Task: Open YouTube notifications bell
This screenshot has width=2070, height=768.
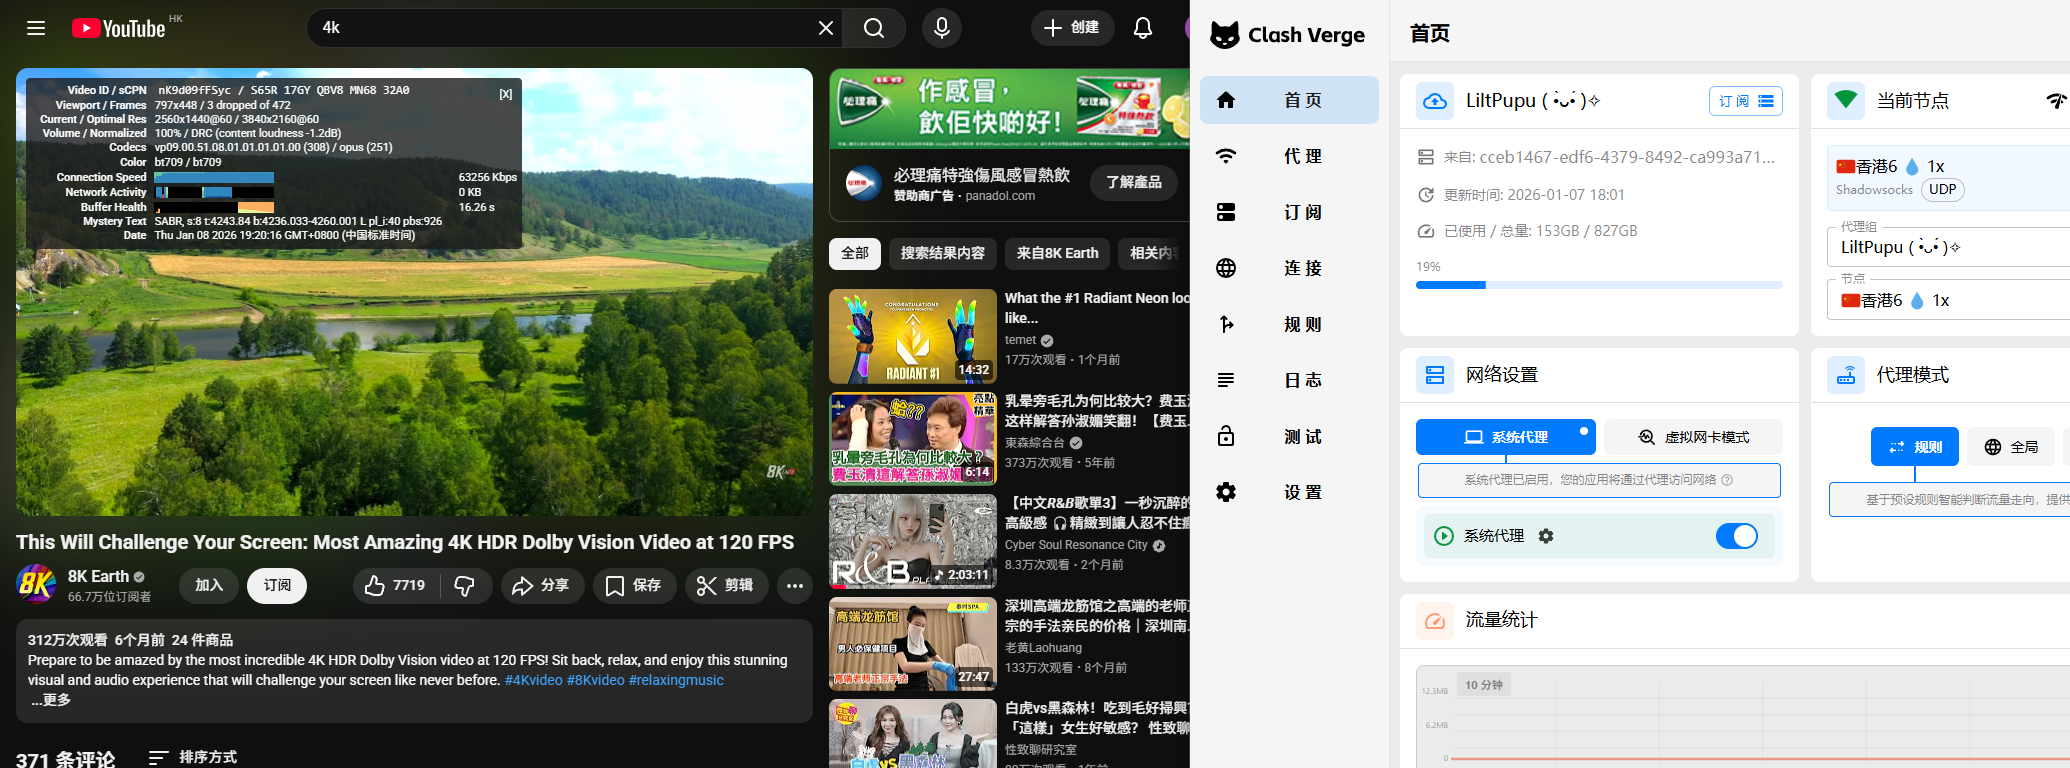Action: click(1142, 28)
